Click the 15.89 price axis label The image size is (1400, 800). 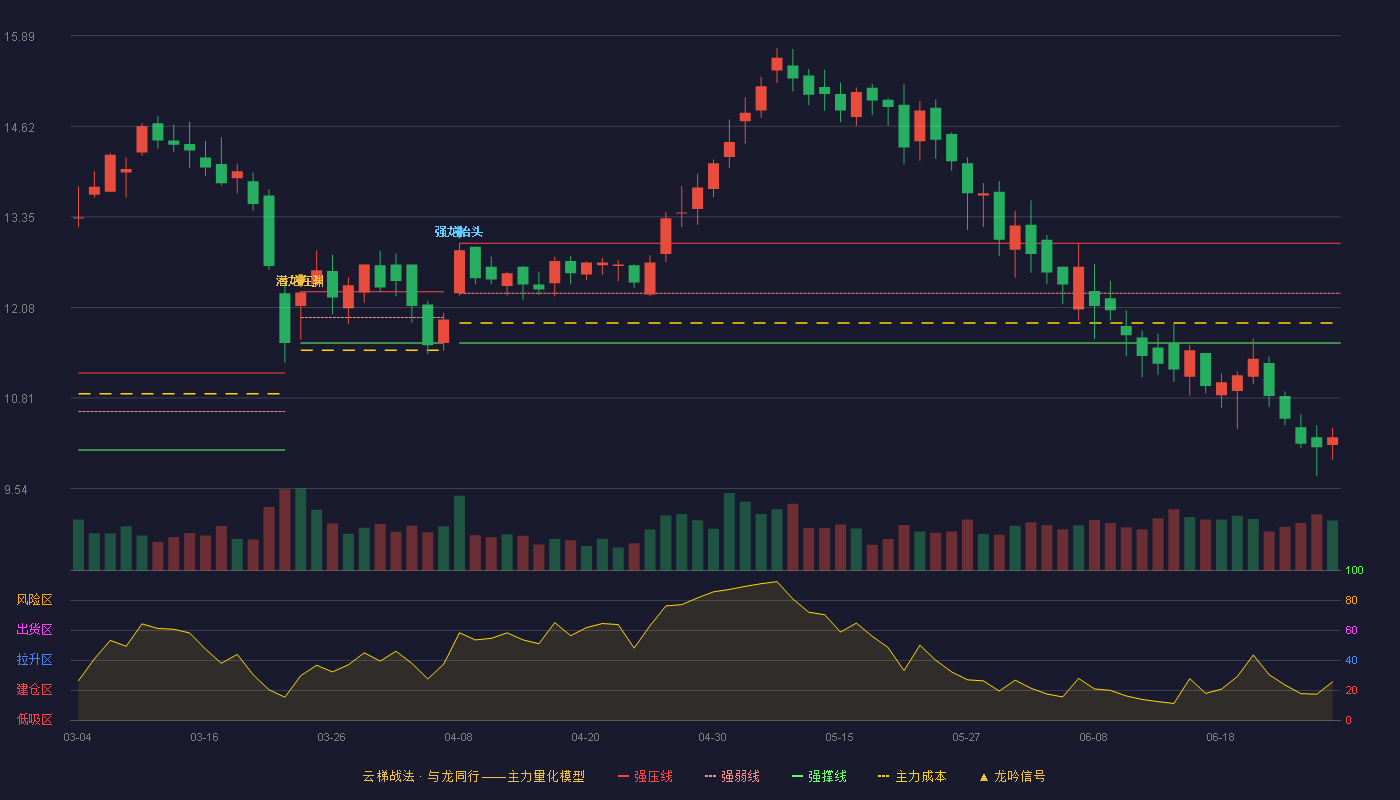[x=19, y=37]
